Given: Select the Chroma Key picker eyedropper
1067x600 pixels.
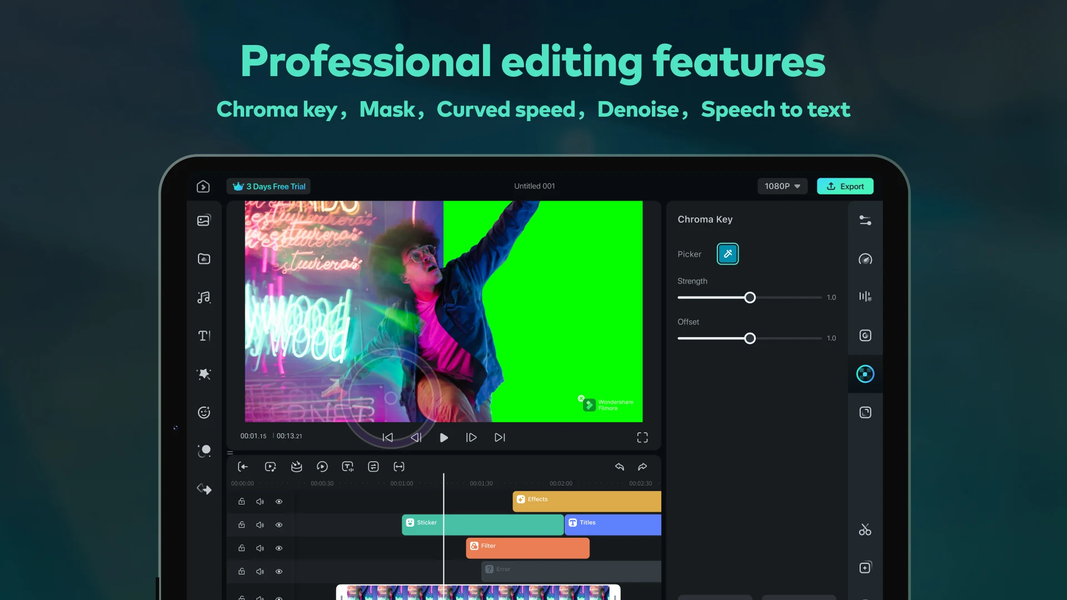Looking at the screenshot, I should pyautogui.click(x=727, y=253).
